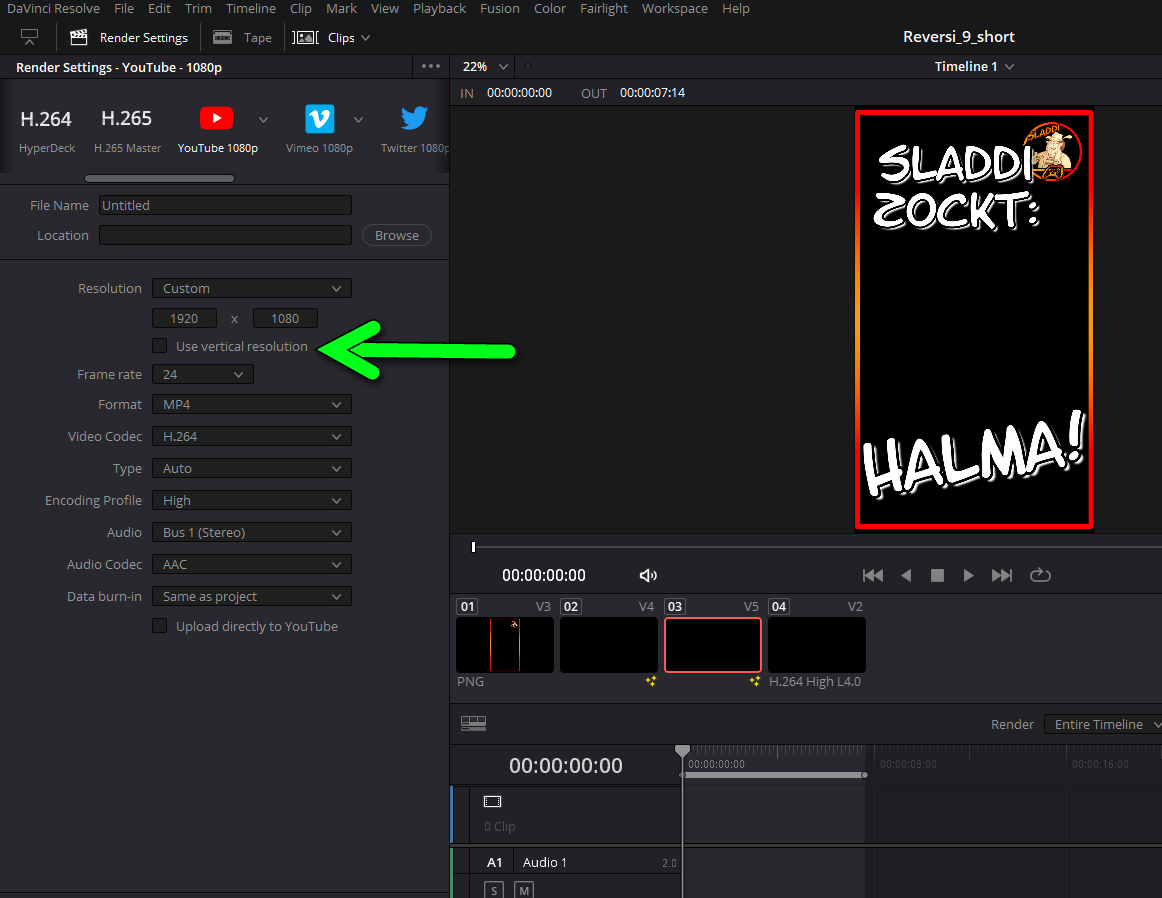Click the File Name input field
This screenshot has height=898, width=1162.
coord(225,206)
